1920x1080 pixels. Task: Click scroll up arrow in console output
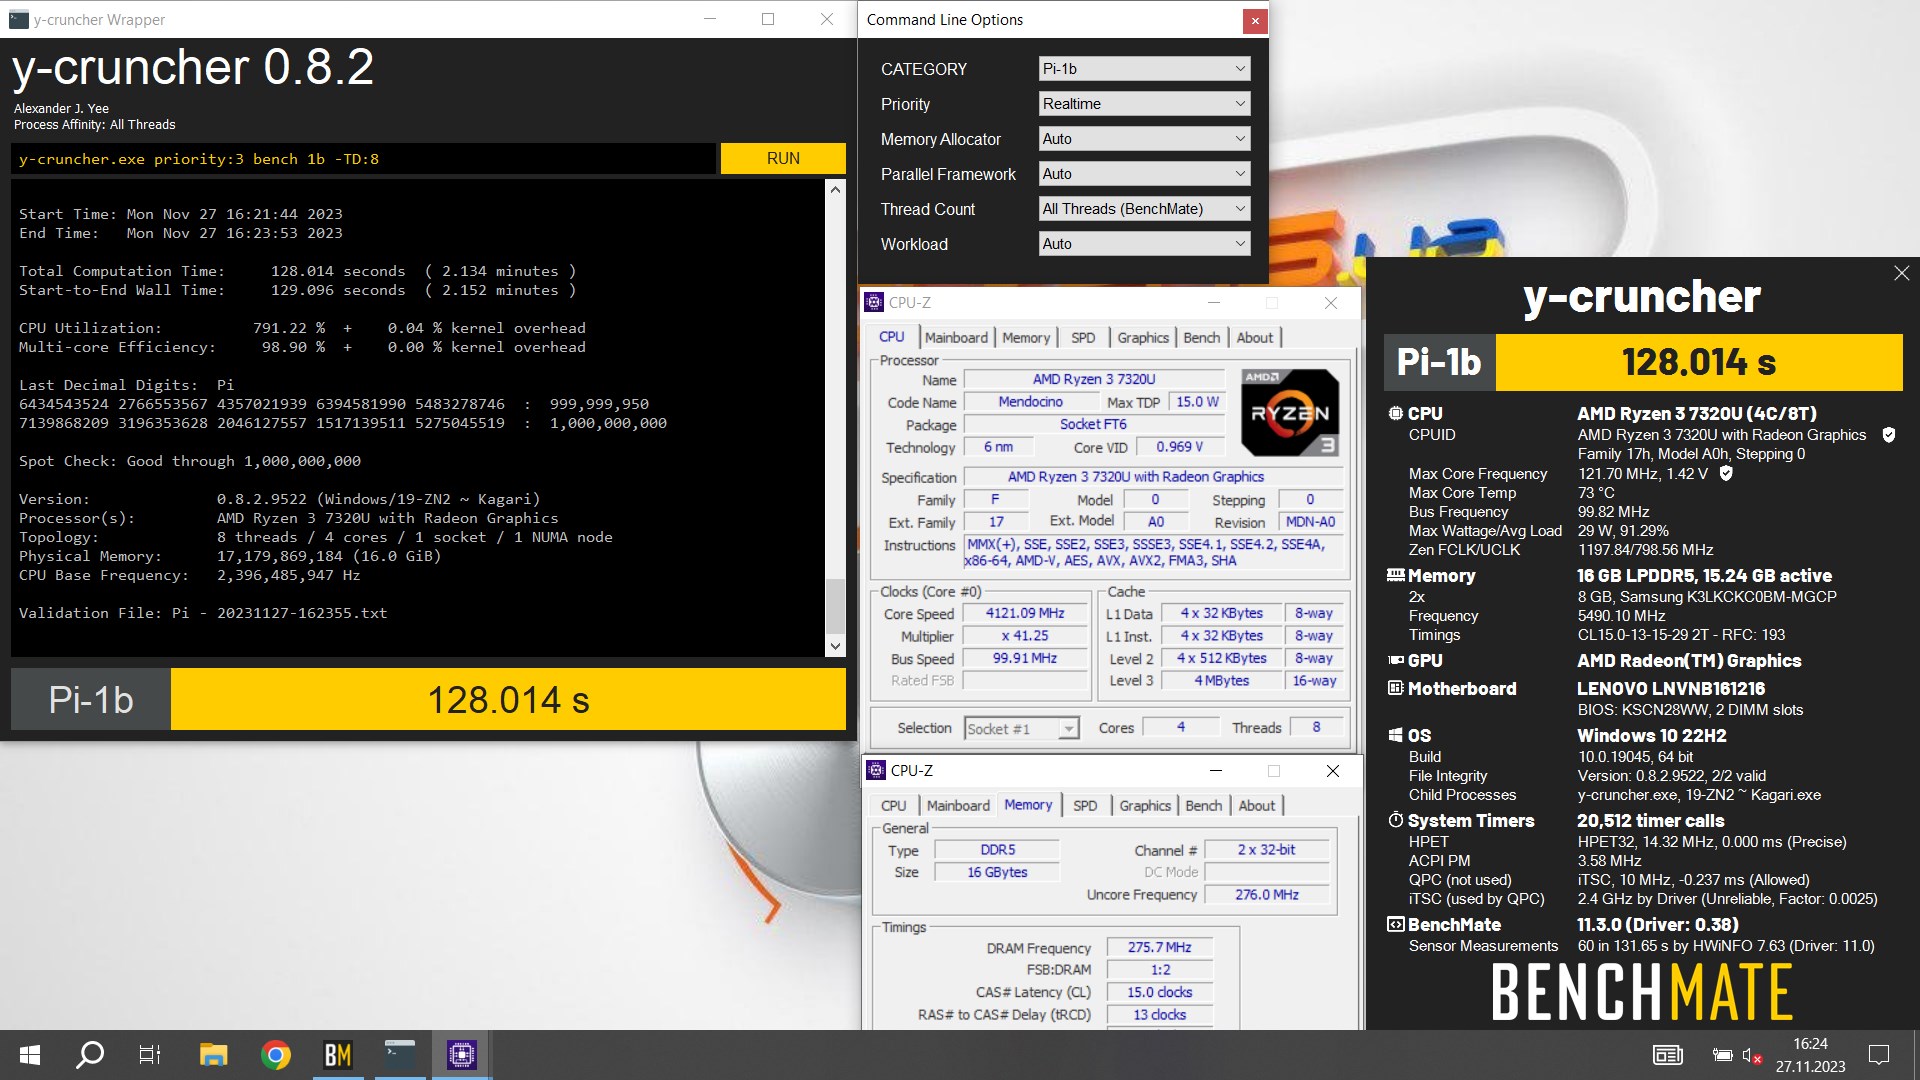click(836, 189)
